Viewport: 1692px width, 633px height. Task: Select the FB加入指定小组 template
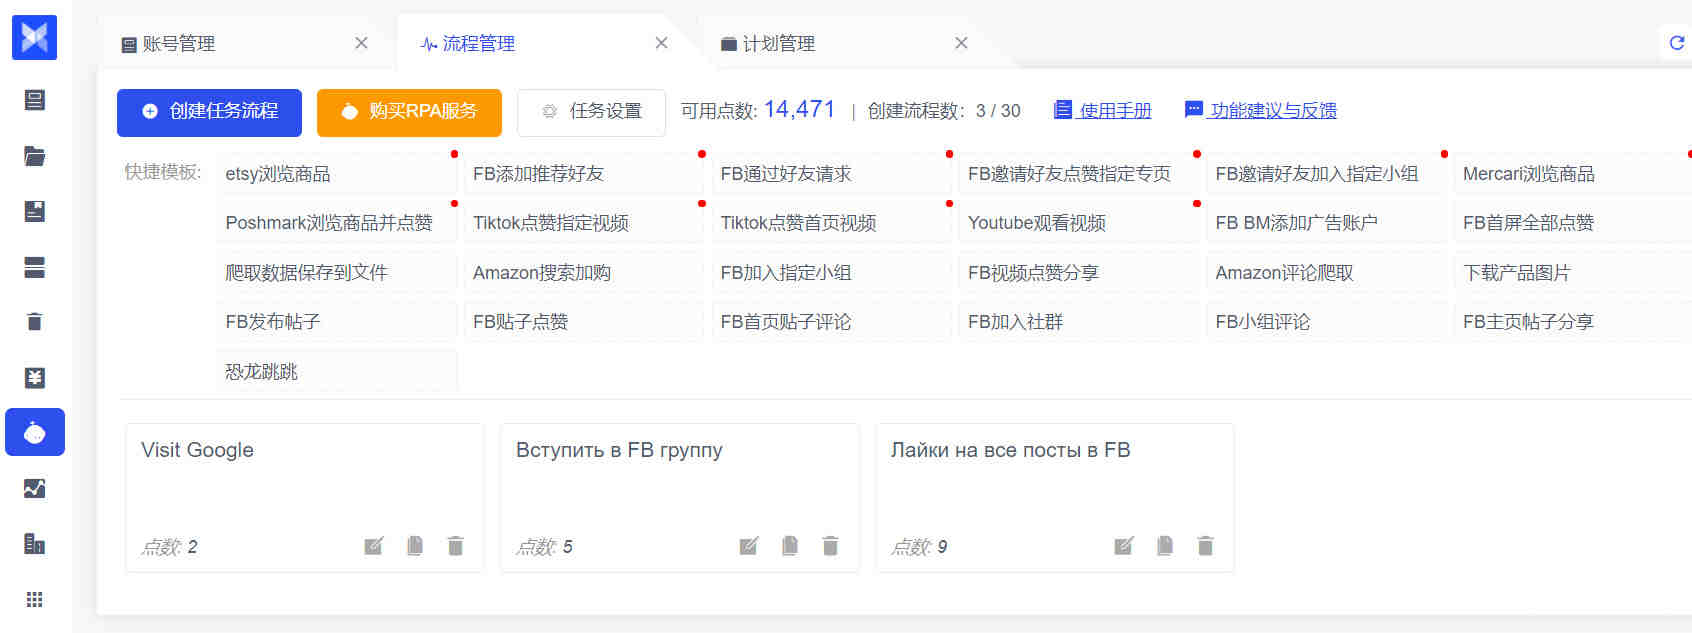(x=832, y=272)
